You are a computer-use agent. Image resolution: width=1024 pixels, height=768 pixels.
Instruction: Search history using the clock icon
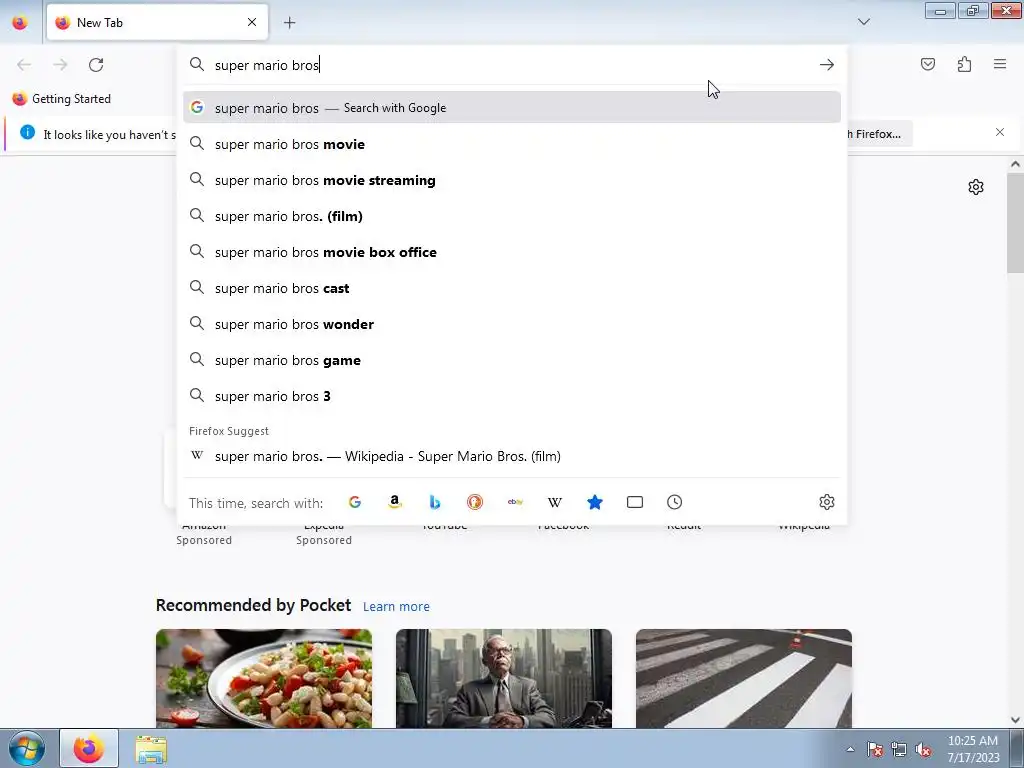tap(675, 502)
